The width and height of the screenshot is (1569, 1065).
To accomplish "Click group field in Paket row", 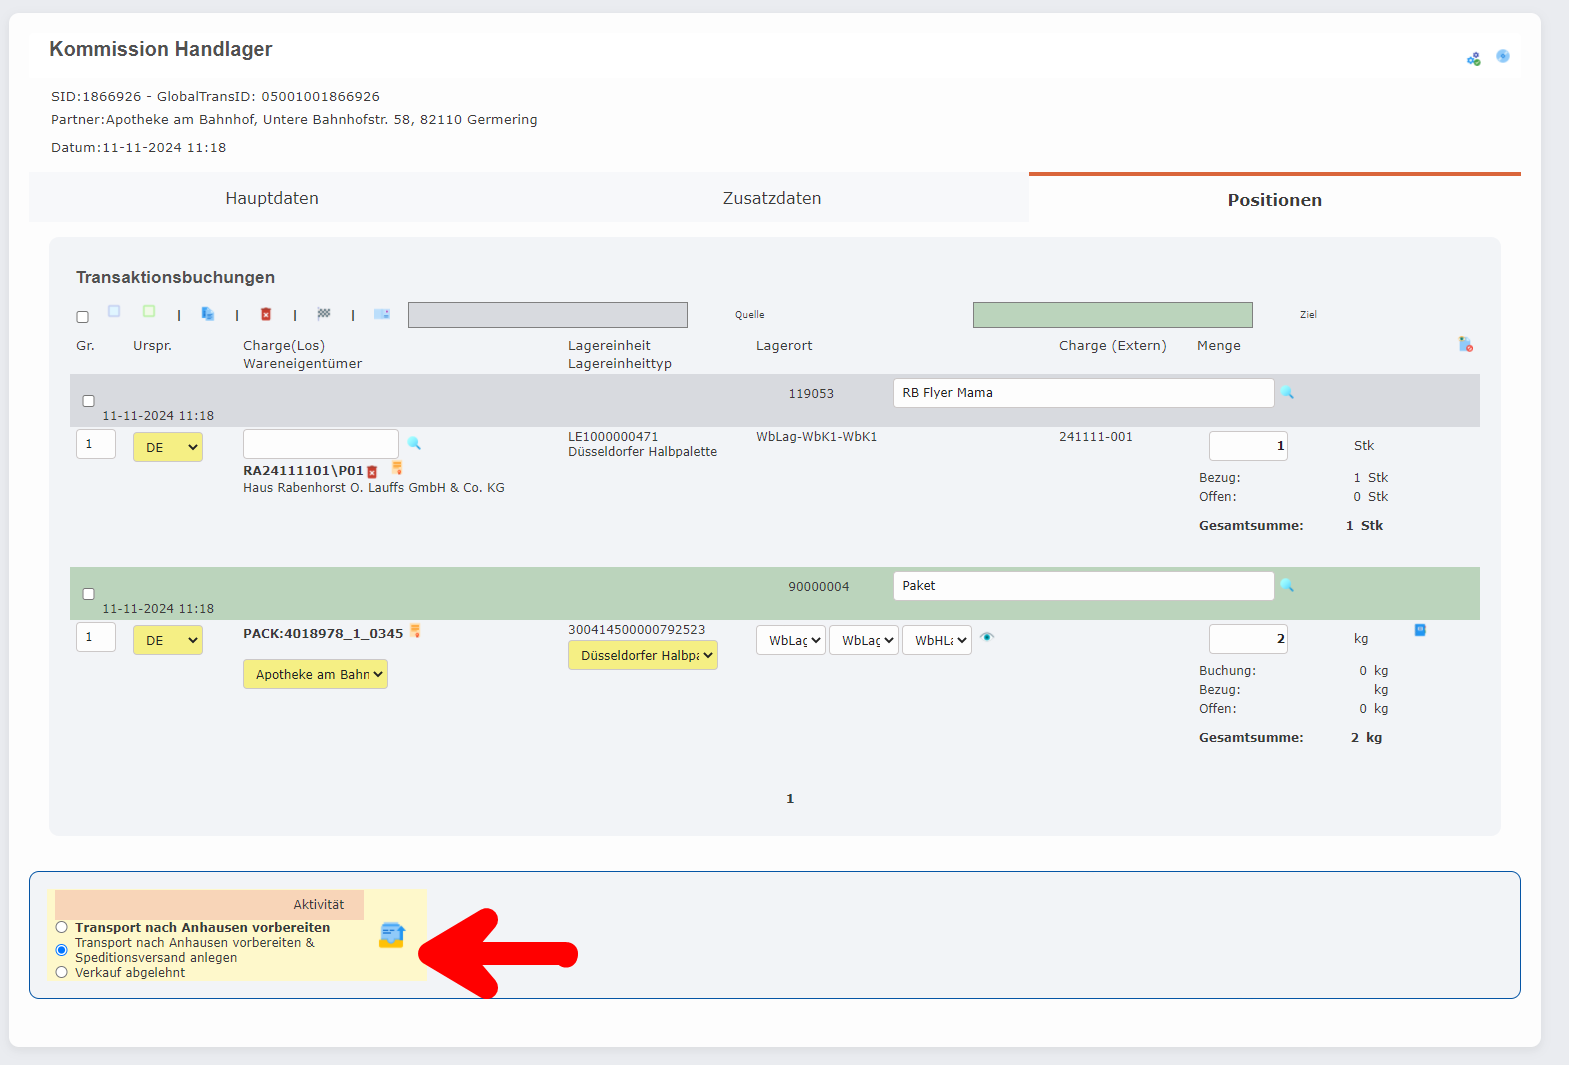I will (x=96, y=637).
